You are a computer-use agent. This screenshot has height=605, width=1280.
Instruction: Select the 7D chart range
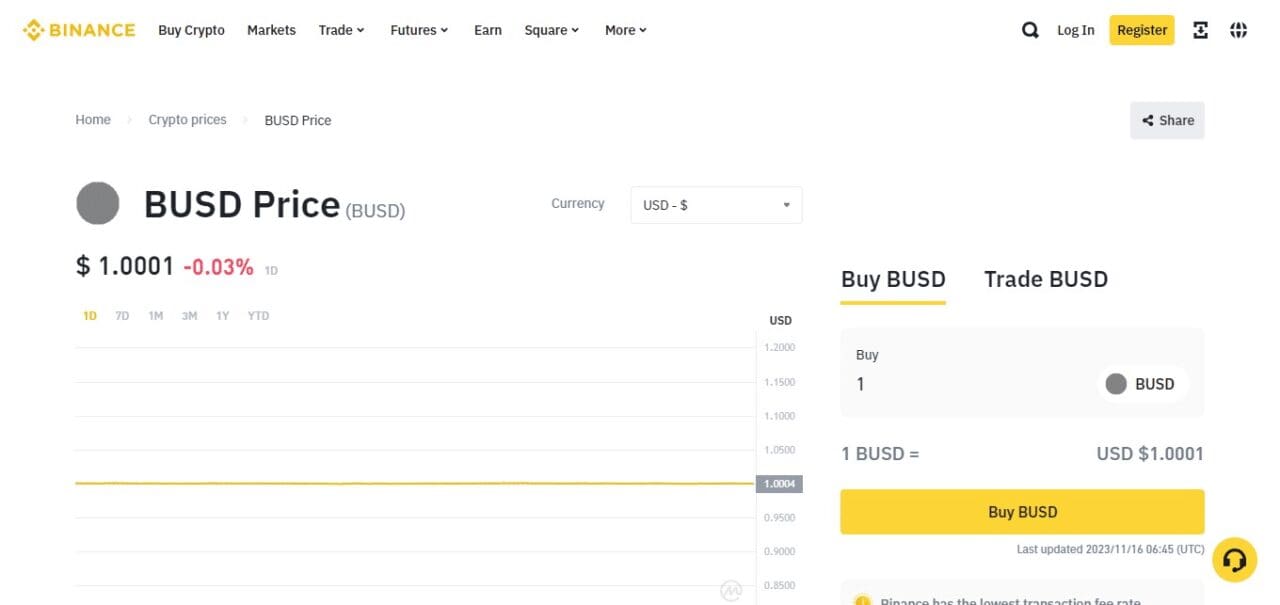pos(122,316)
